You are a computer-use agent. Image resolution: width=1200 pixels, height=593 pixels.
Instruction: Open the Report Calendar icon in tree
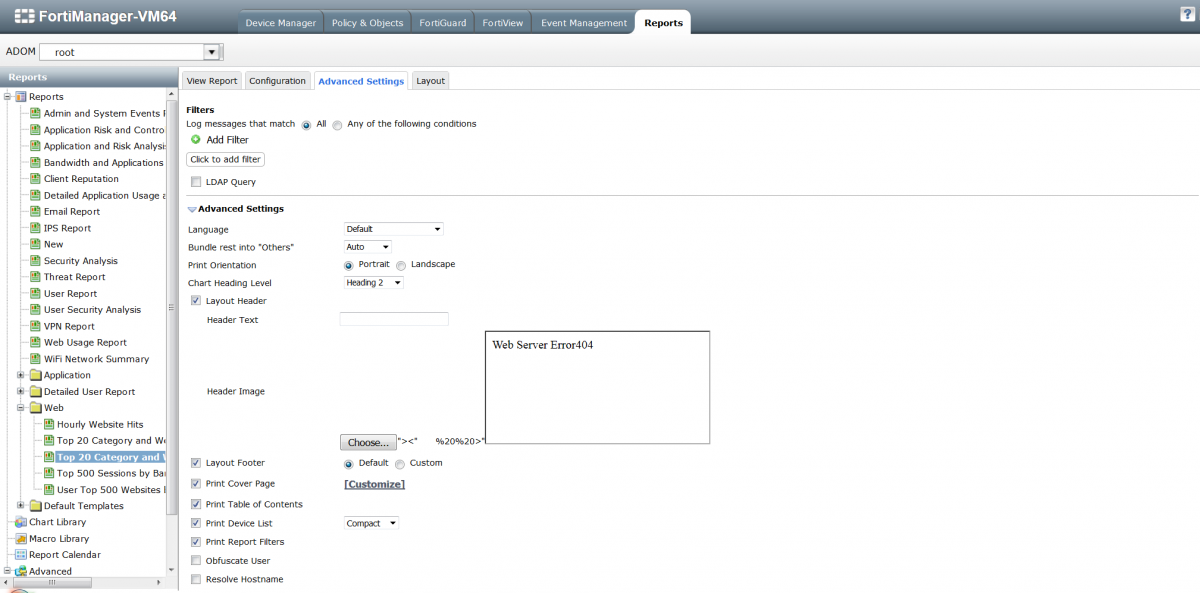tap(21, 555)
